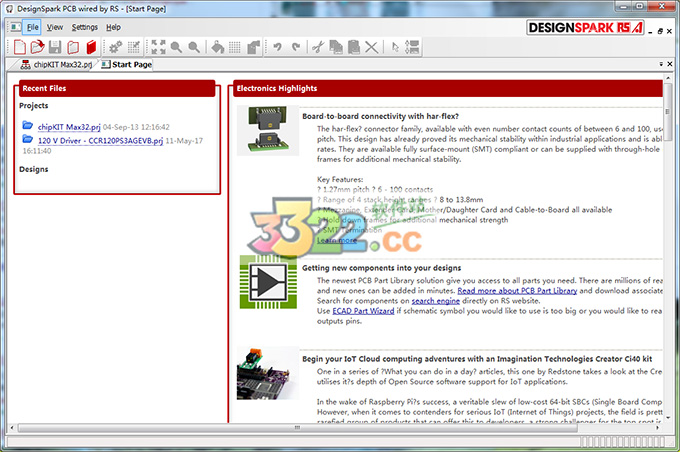Open recent project 120 V Driver - CCR120PS3AGEVB.prj

tap(101, 141)
